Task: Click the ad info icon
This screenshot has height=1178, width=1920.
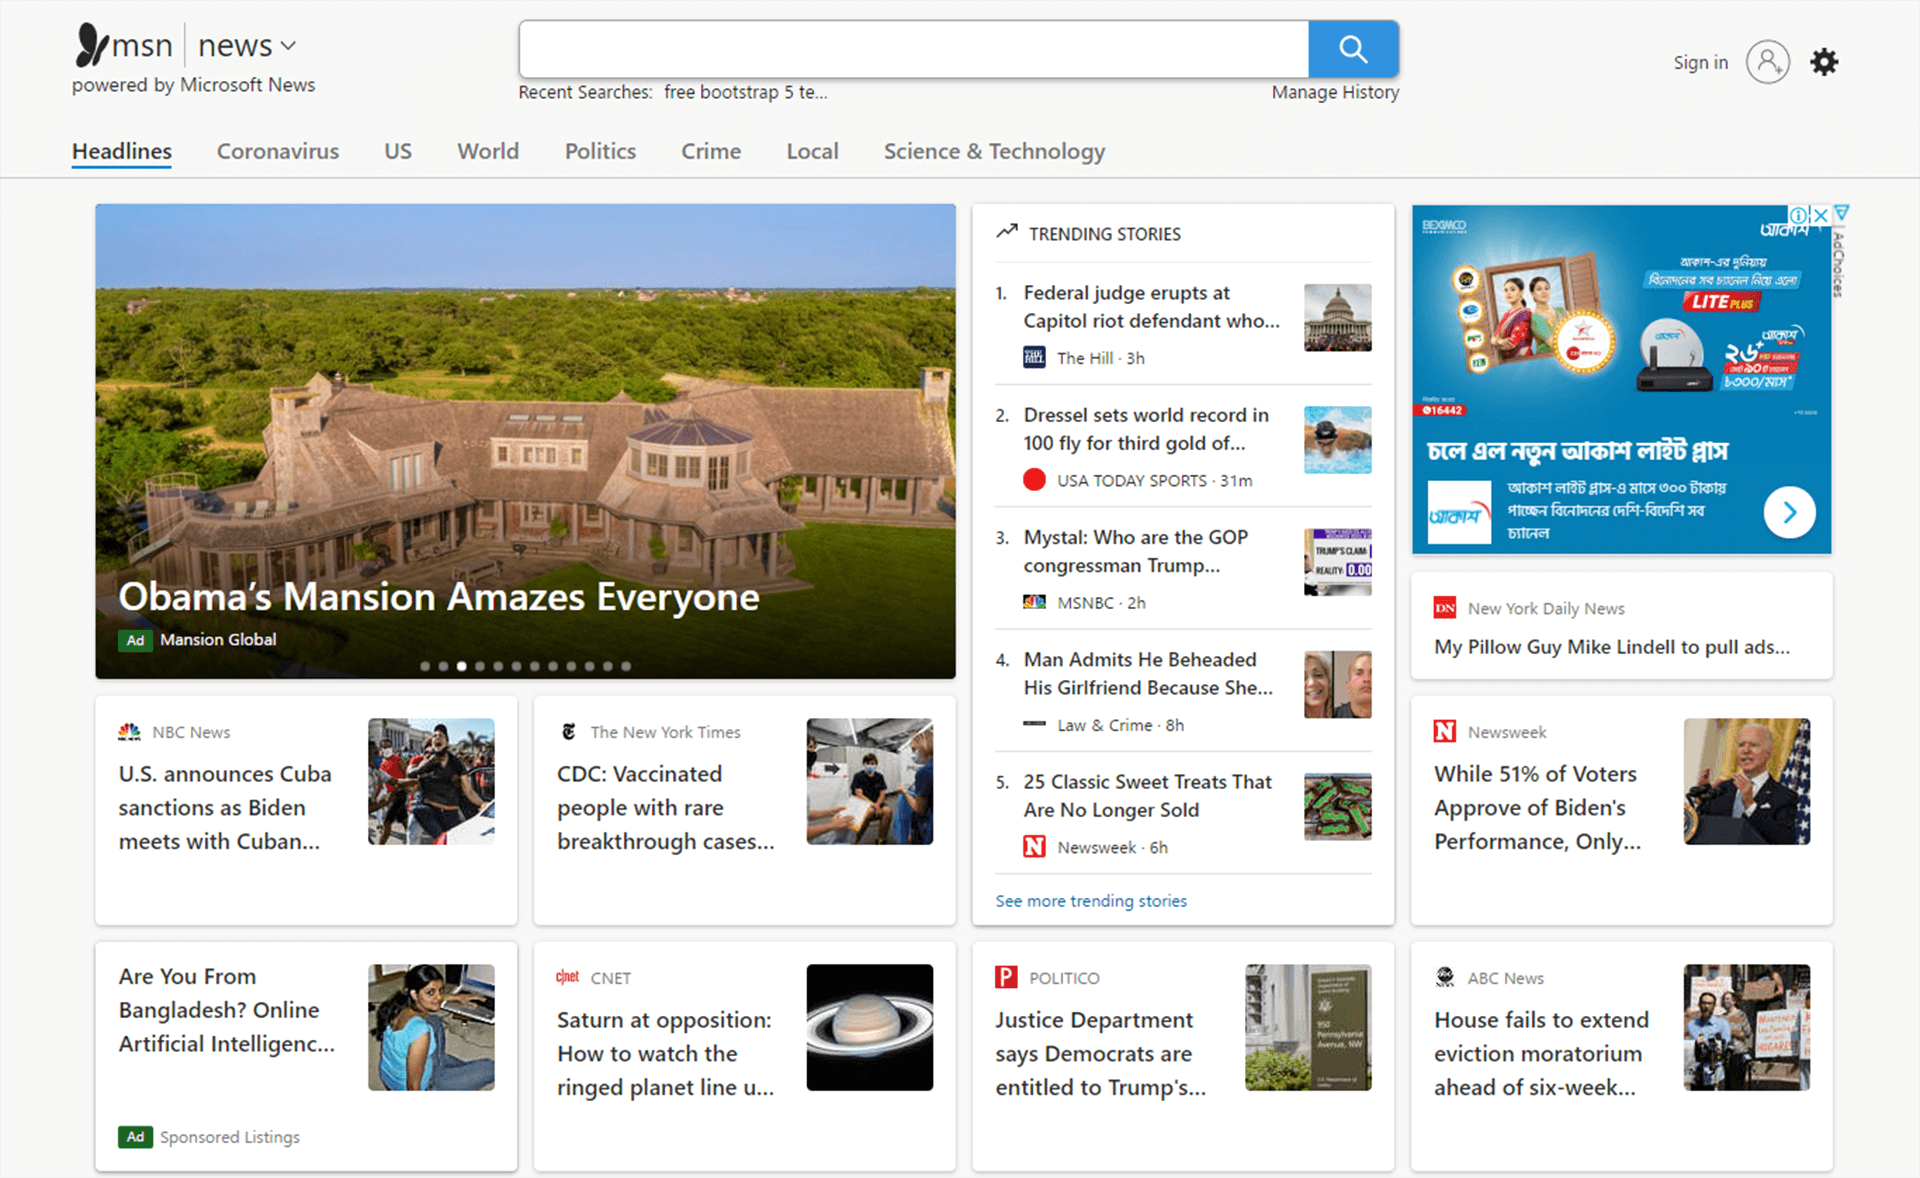Action: (1799, 215)
